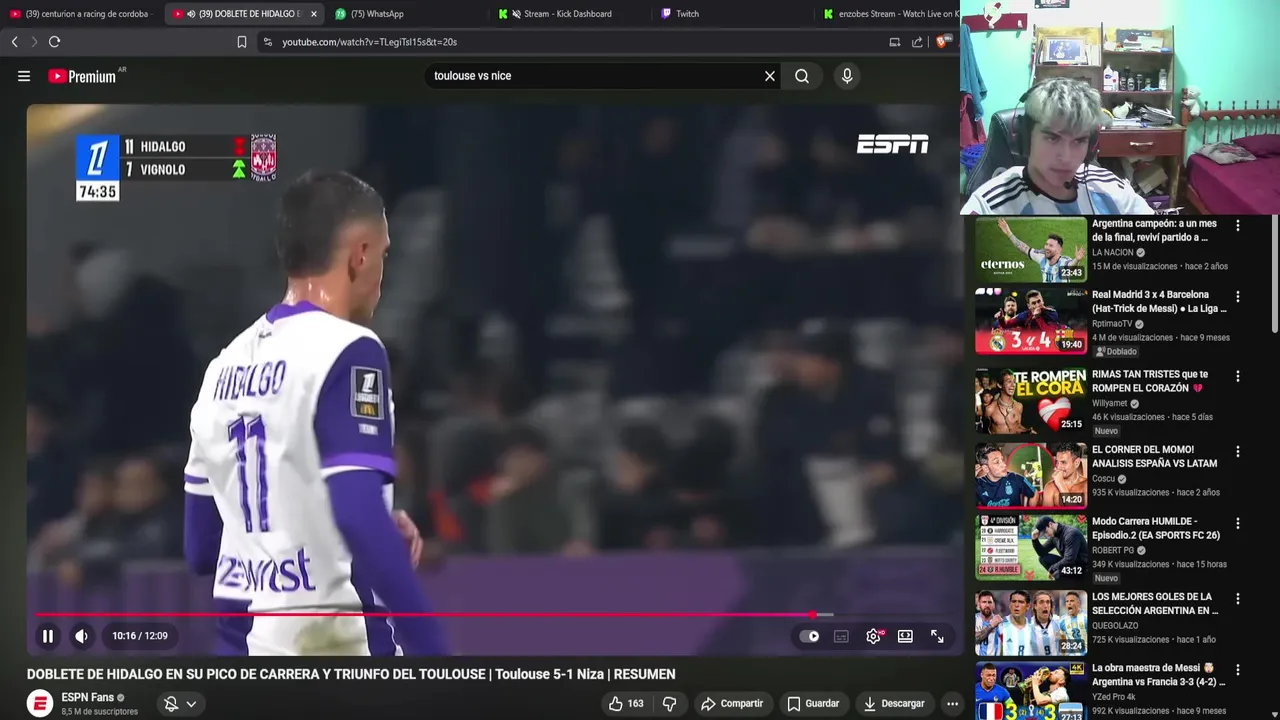The image size is (1280, 720).
Task: Click the progress bar scrubber dot
Action: tap(813, 615)
